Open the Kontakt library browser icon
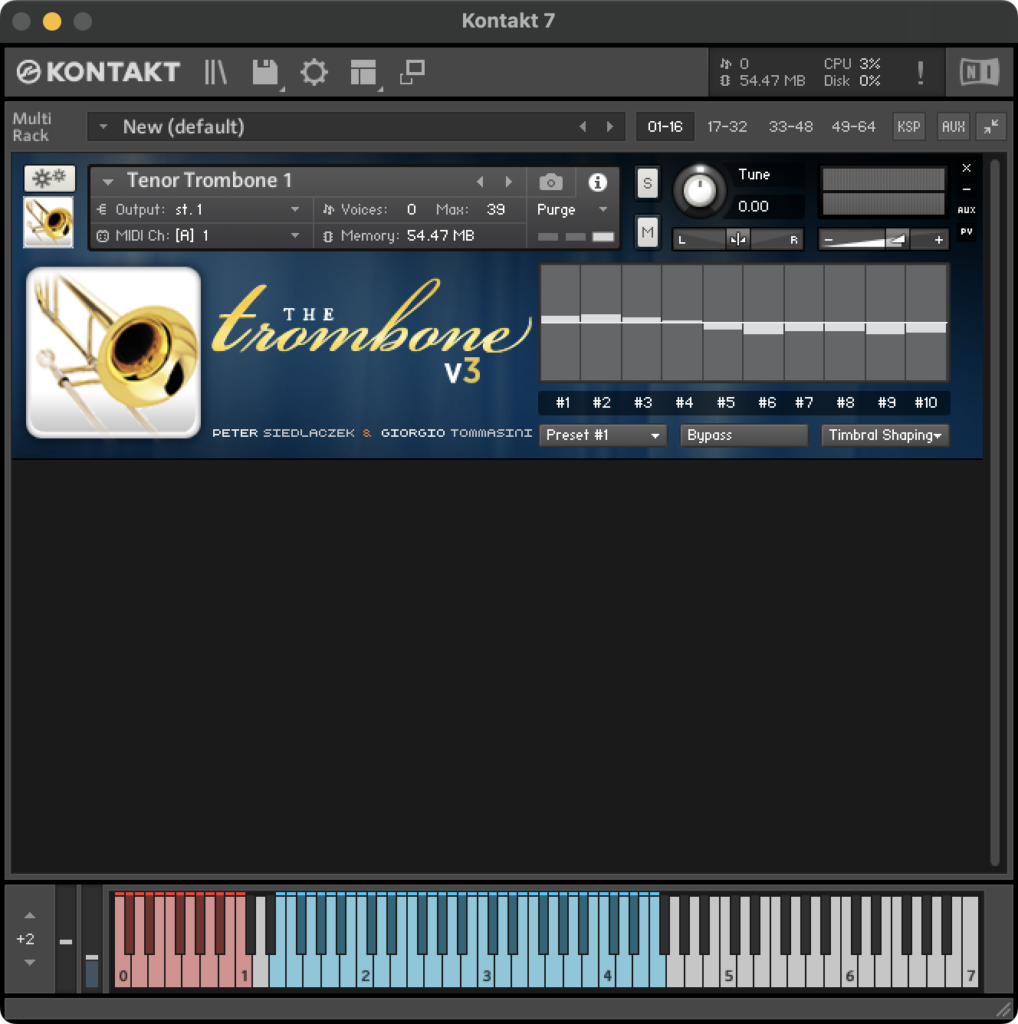Viewport: 1018px width, 1024px height. click(x=215, y=72)
